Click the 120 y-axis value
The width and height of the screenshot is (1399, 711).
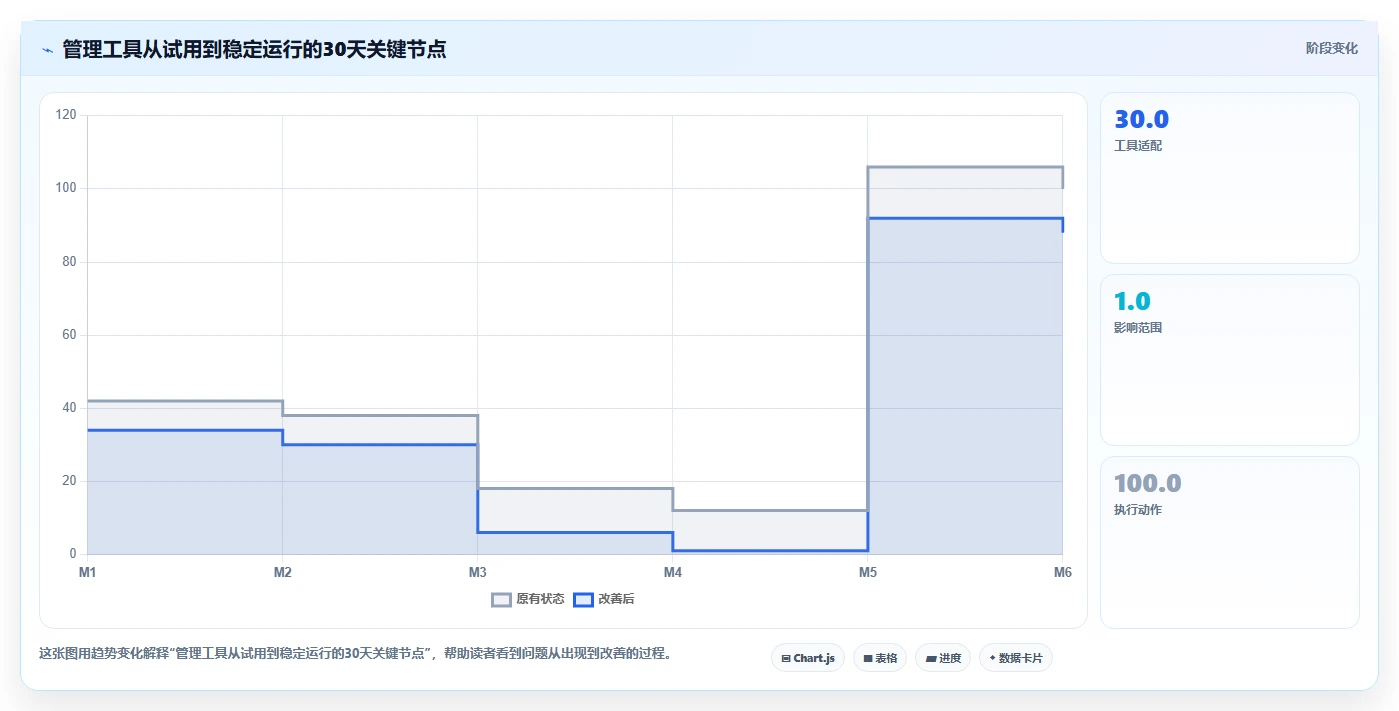(x=66, y=115)
